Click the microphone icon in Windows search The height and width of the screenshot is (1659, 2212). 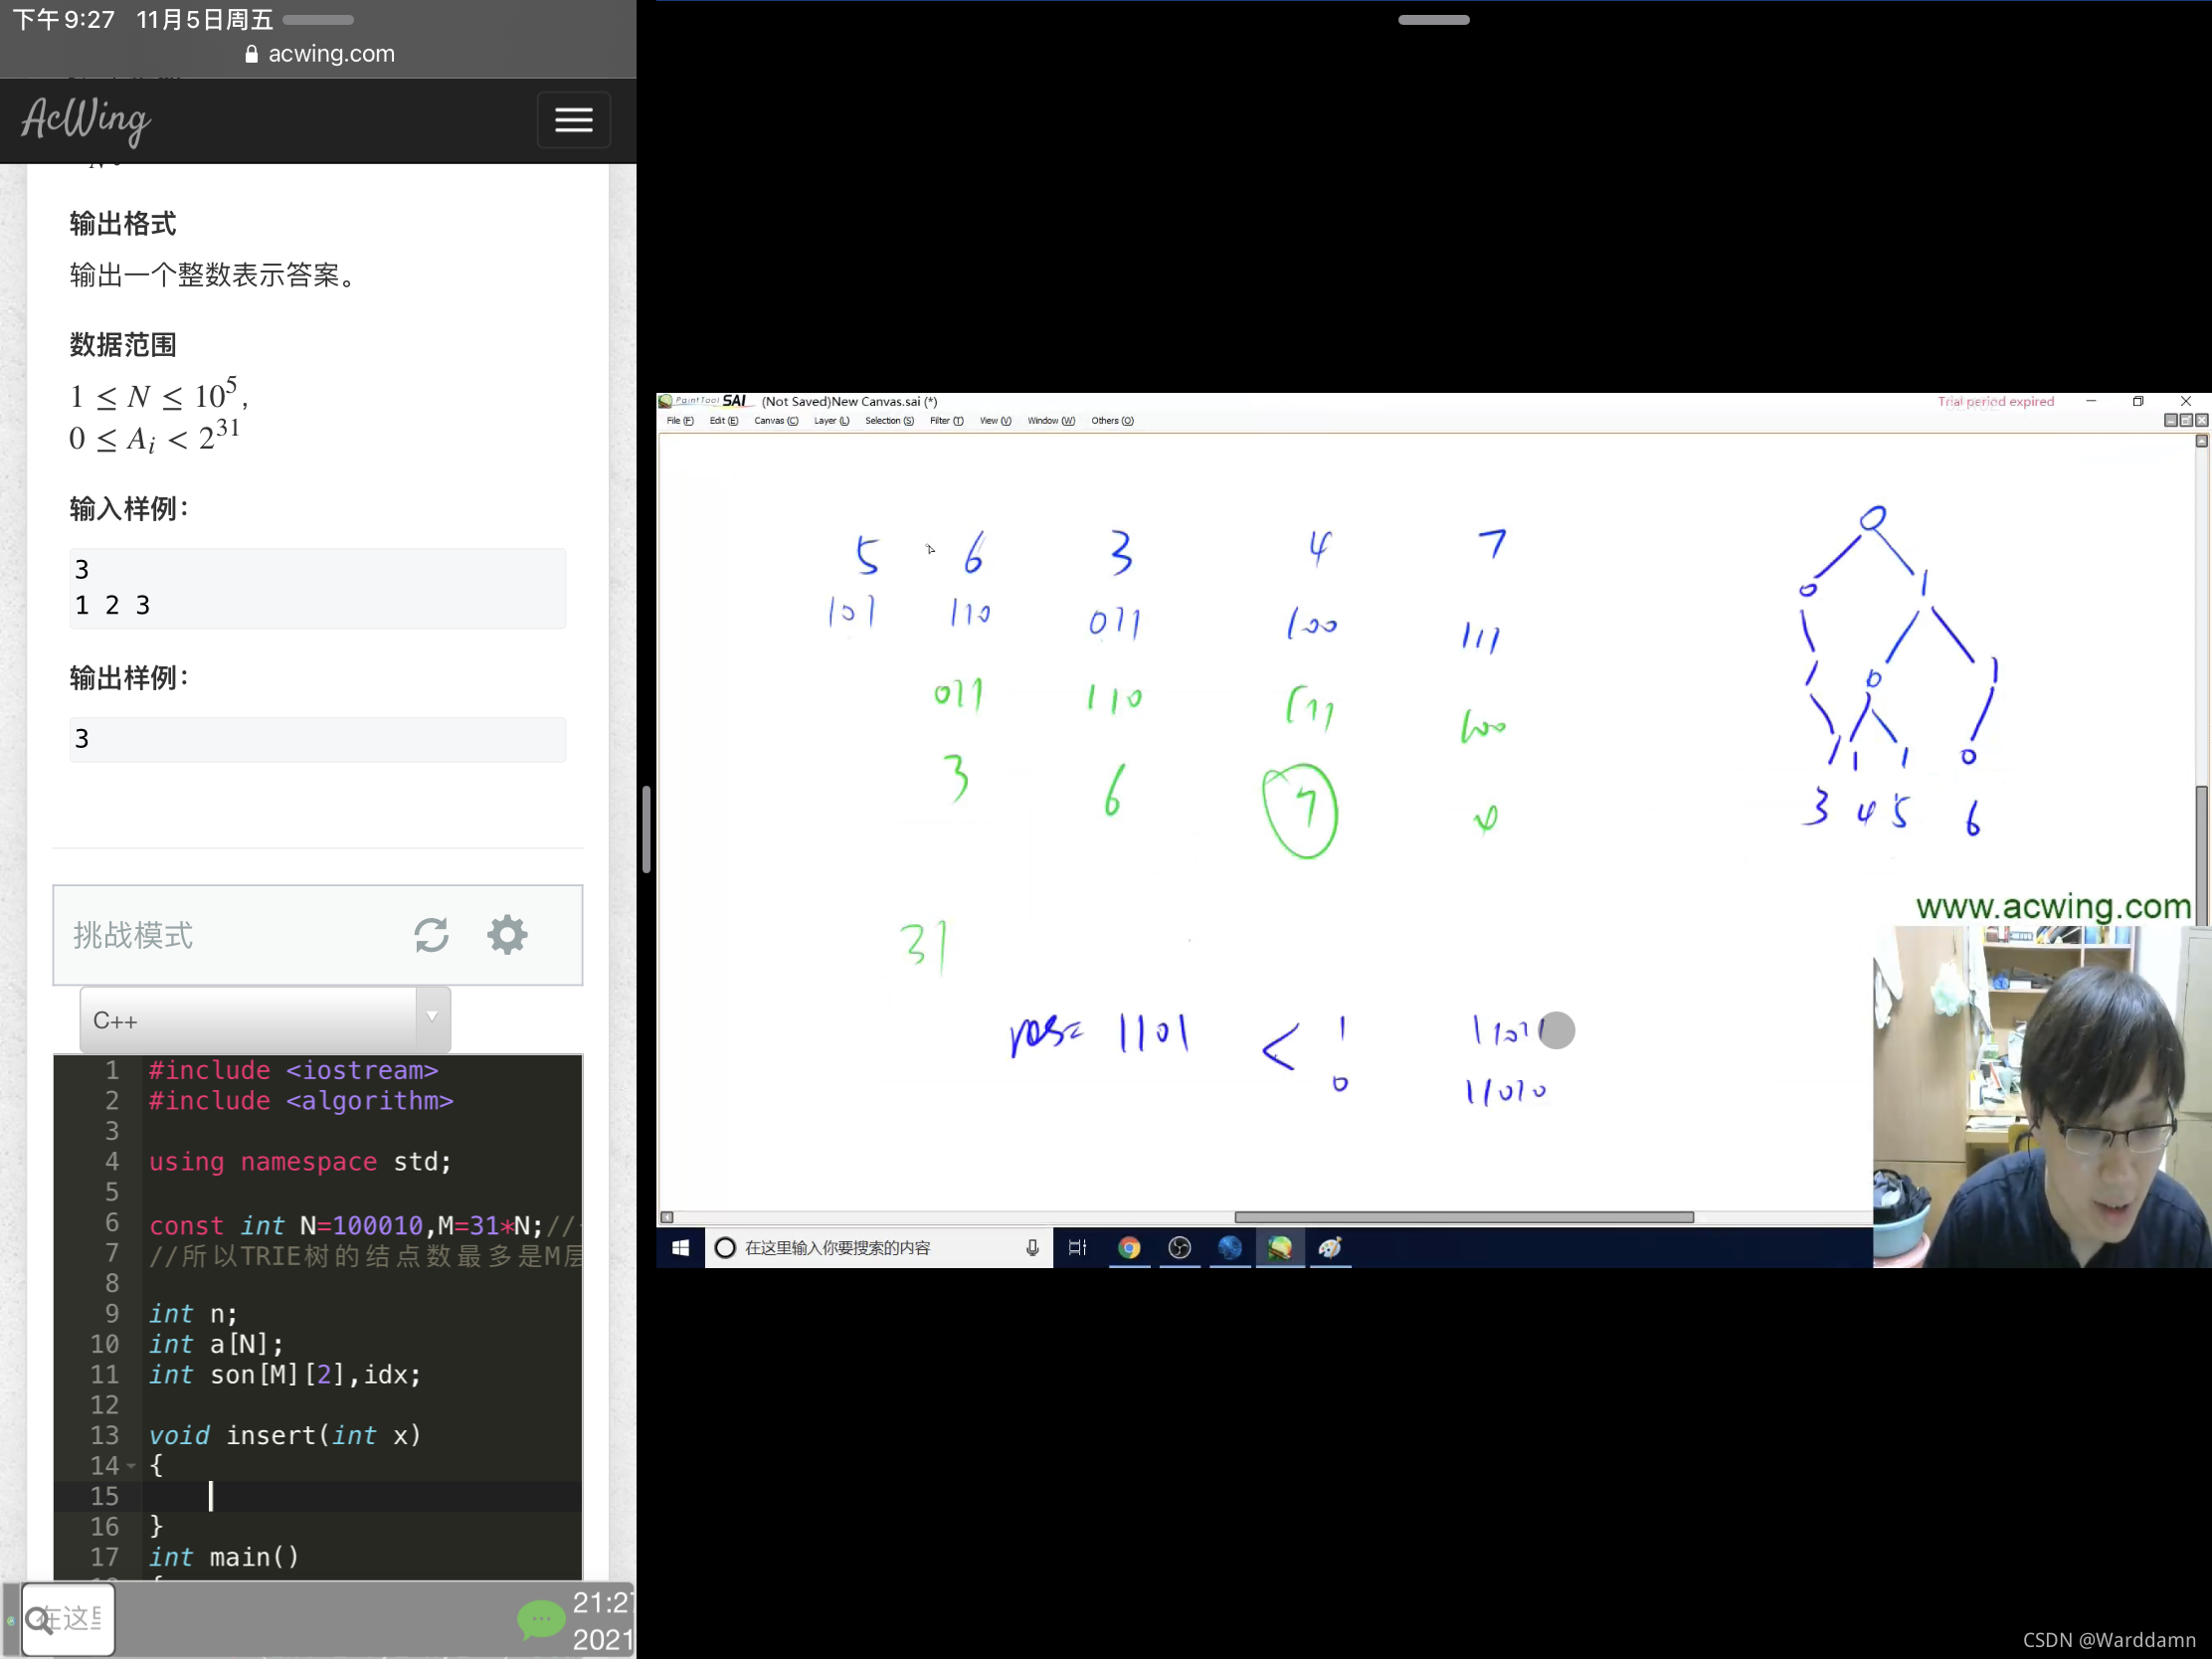[x=1032, y=1247]
